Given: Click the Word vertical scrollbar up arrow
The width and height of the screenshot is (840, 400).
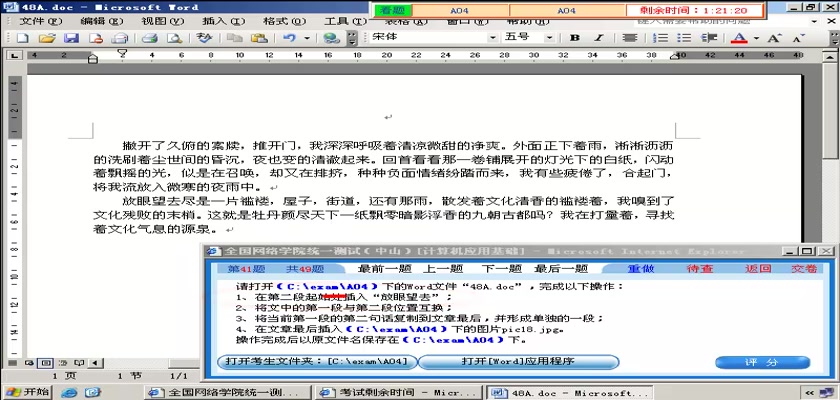Looking at the screenshot, I should 830,56.
